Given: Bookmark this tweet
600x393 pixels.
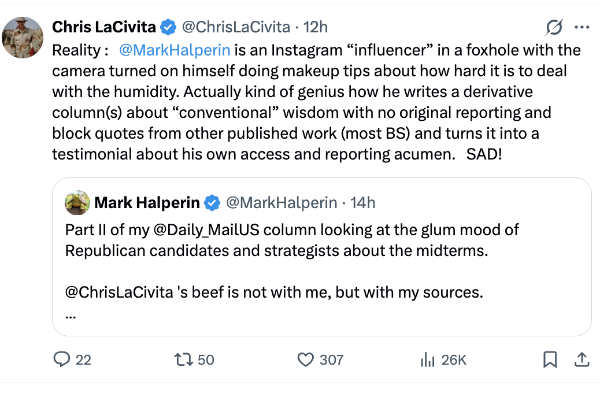Looking at the screenshot, I should pos(550,360).
